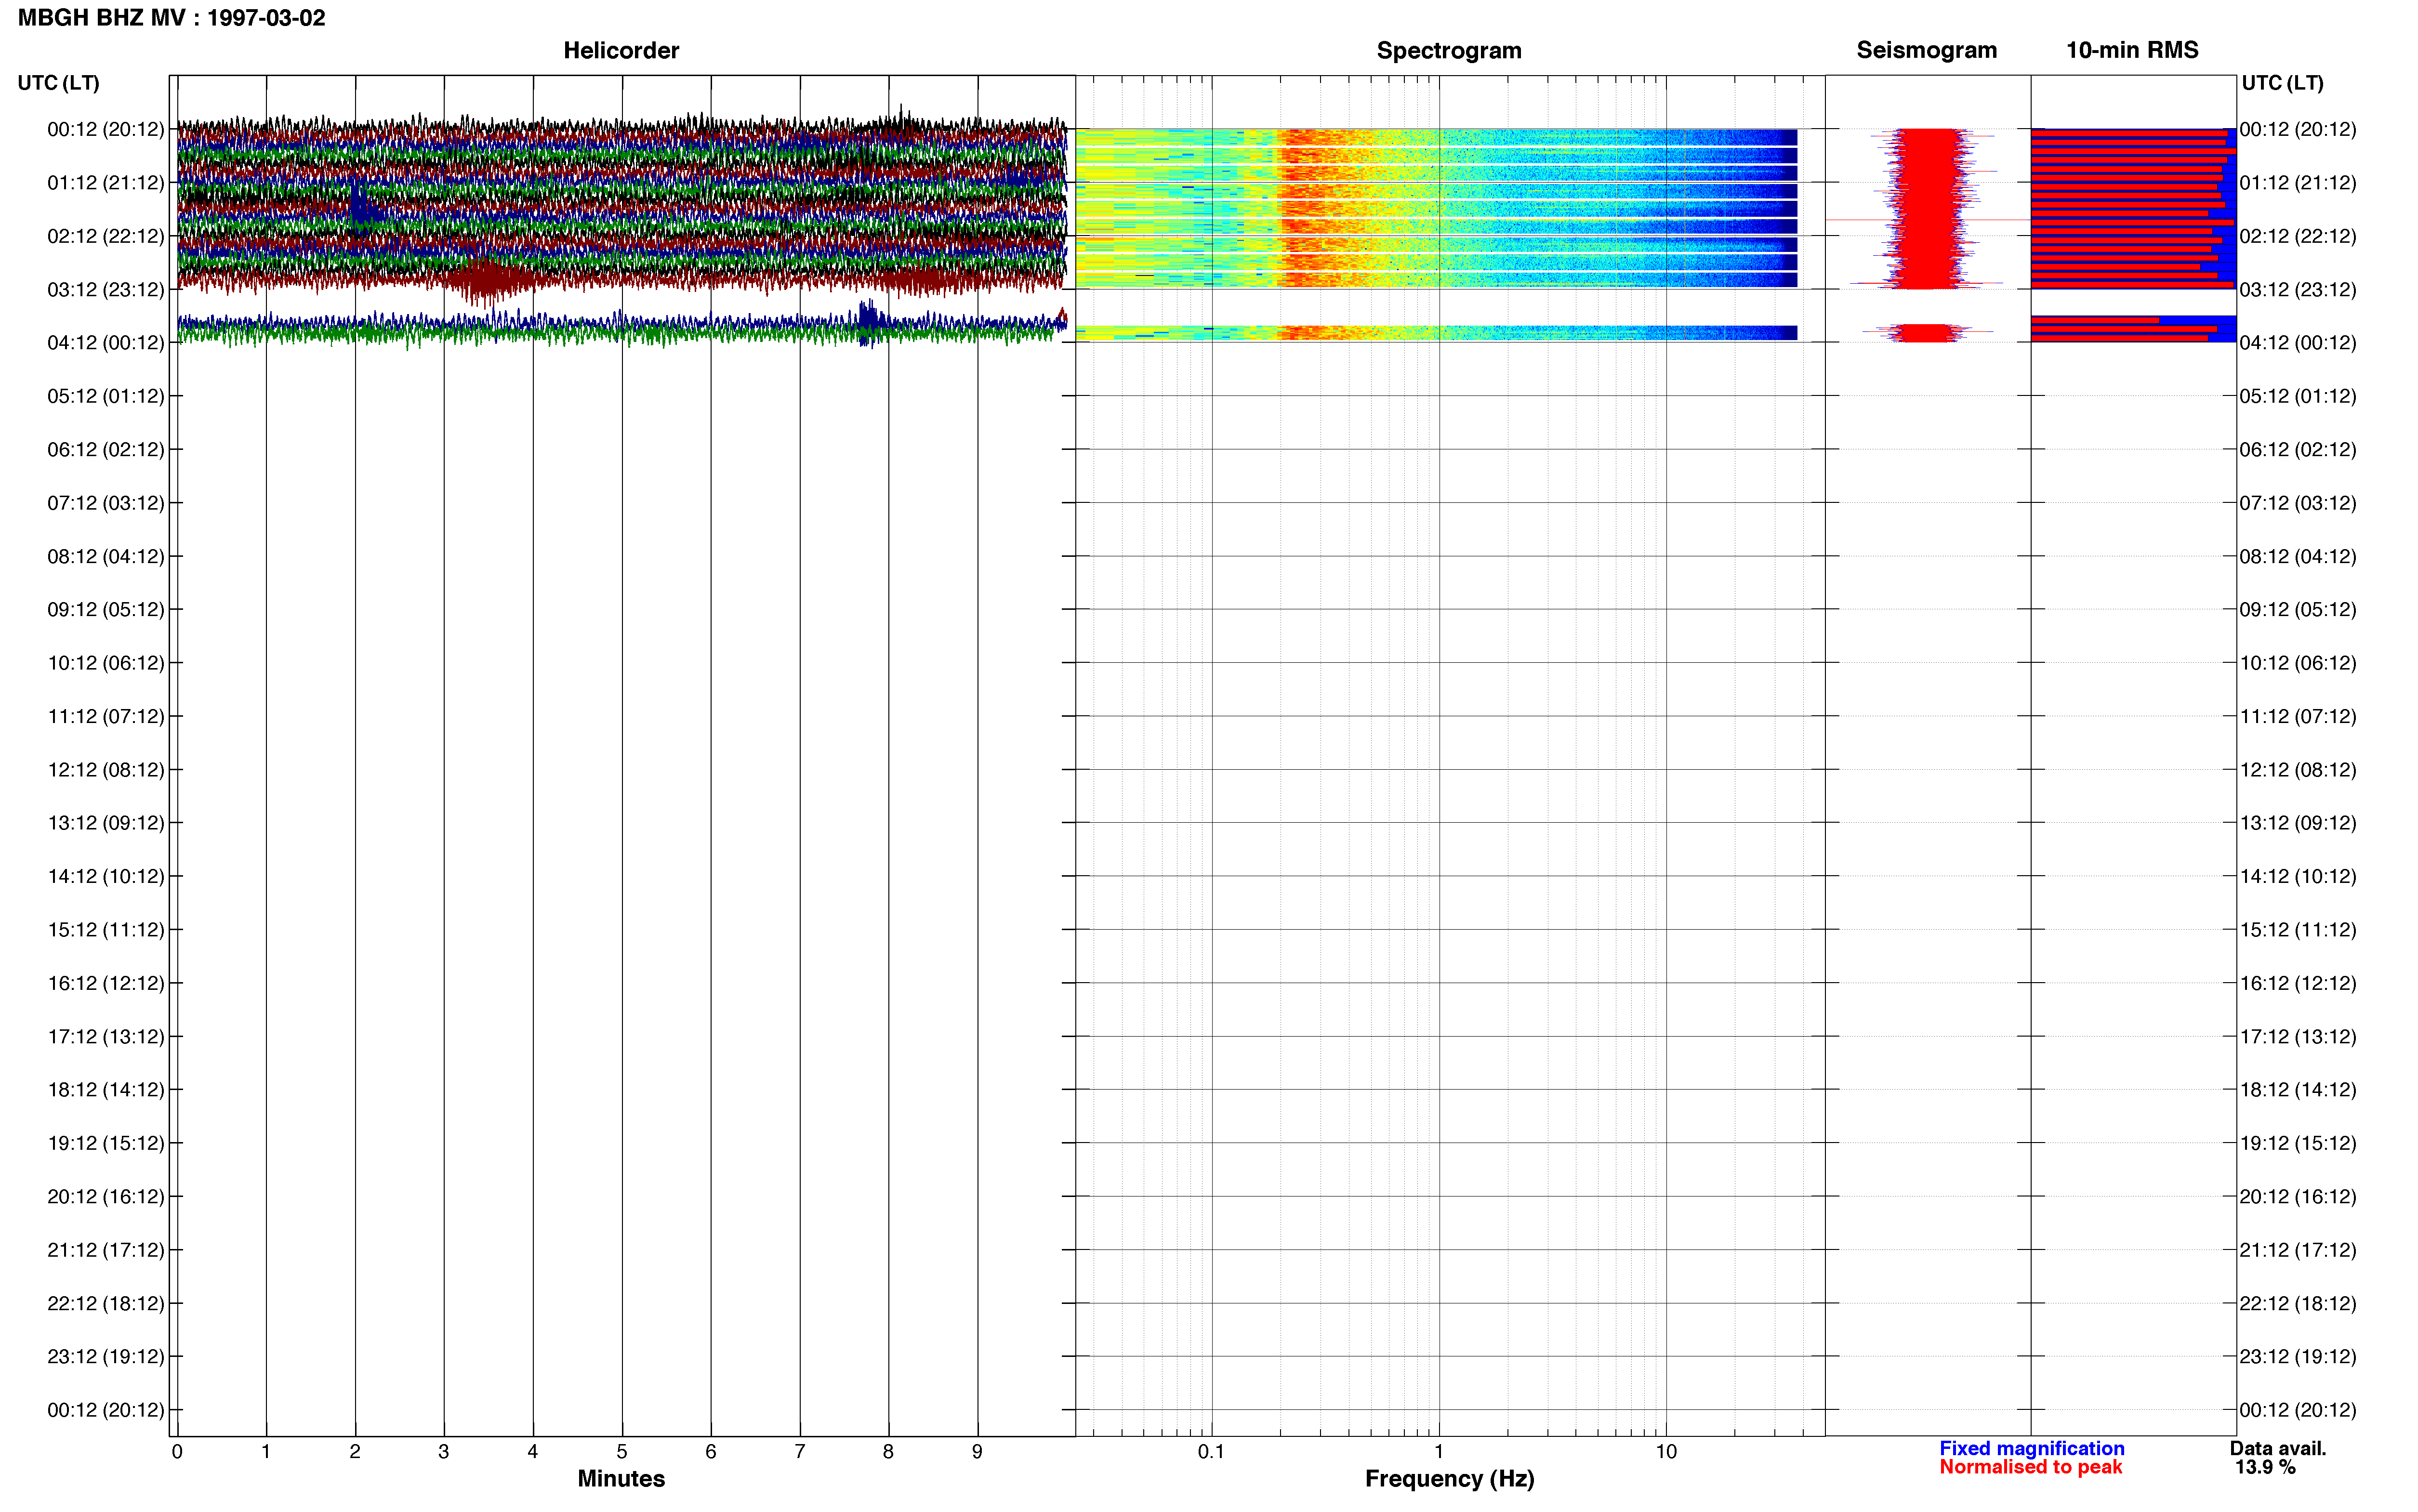2418x1512 pixels.
Task: Click left axis label '20:12 (16:12)'
Action: (106, 1197)
